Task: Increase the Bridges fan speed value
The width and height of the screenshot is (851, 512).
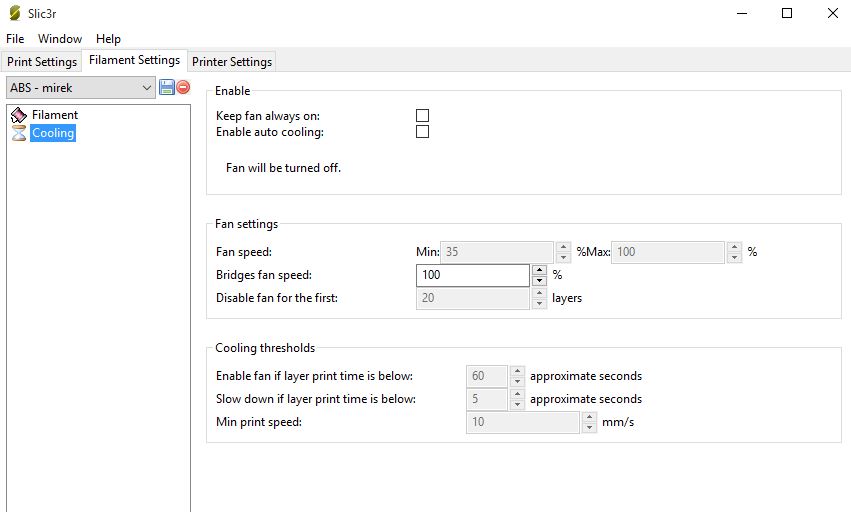Action: pyautogui.click(x=540, y=270)
